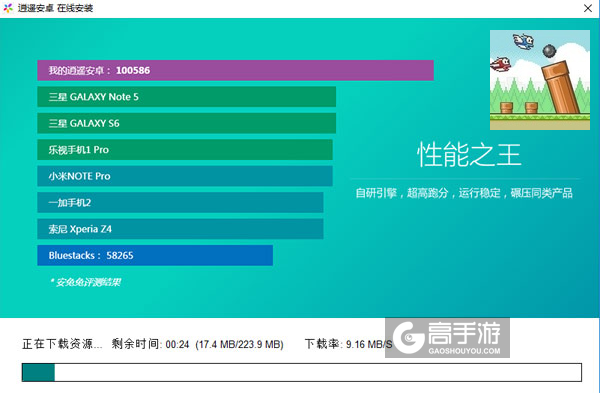Click the remaining time 00:24 value
This screenshot has height=393, width=600.
pyautogui.click(x=177, y=345)
